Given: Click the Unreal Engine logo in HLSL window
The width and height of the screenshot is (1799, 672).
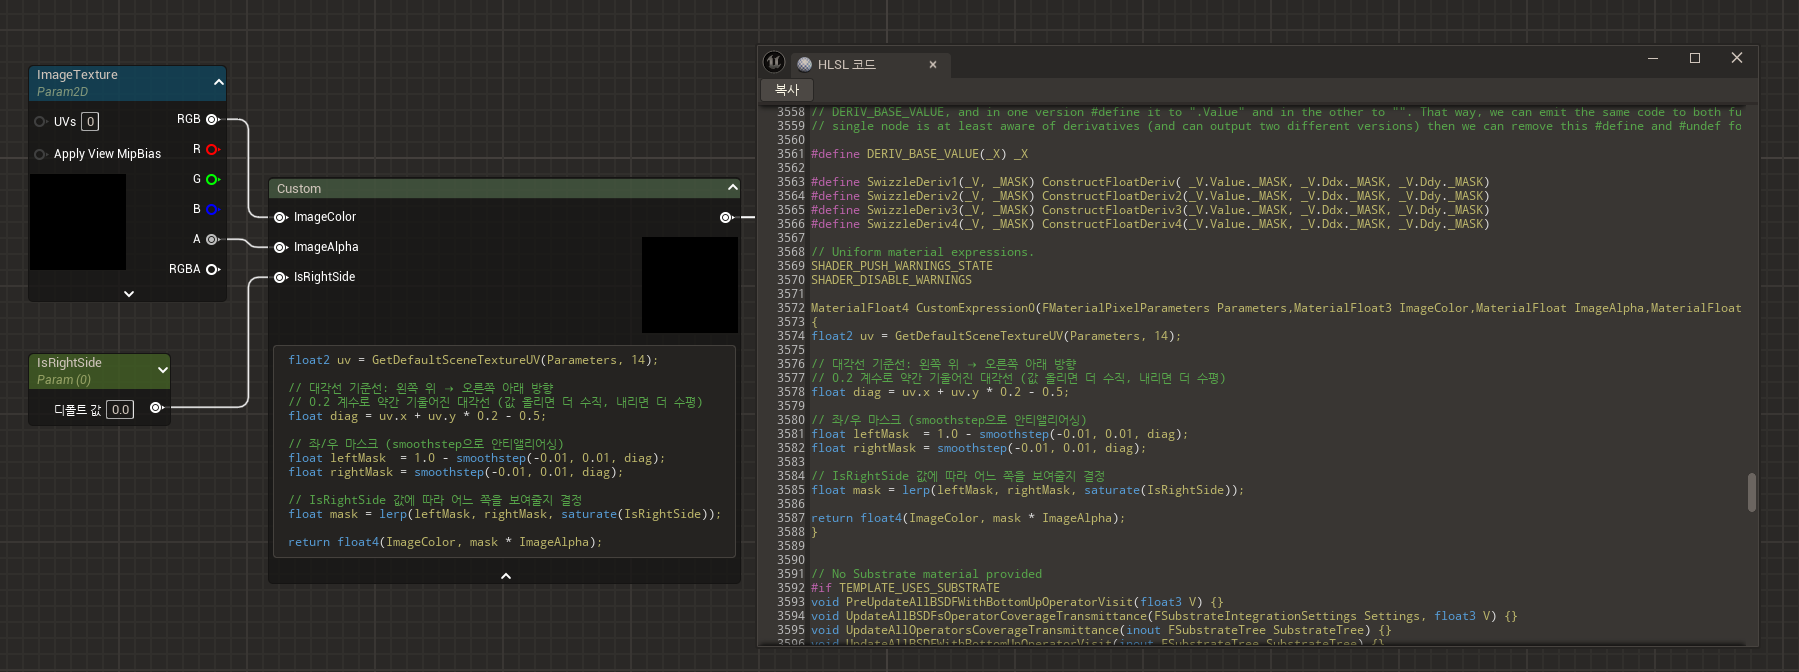Looking at the screenshot, I should coord(774,62).
